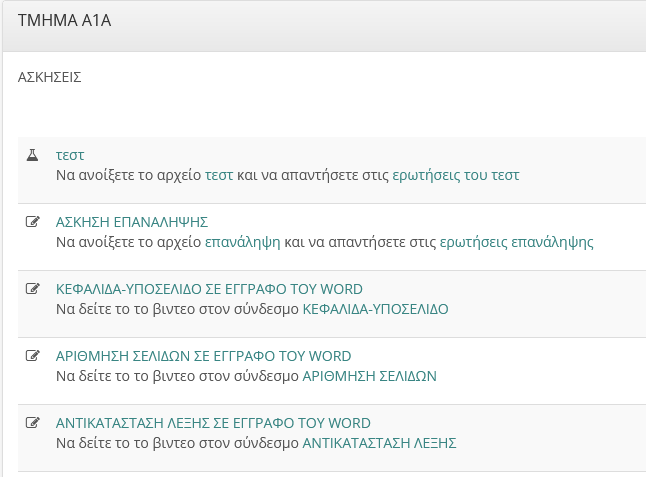This screenshot has height=482, width=653.
Task: Follow the ΑΡΙΘΜΗΣΗ ΣΕΛΙΔΩΝ video link
Action: point(369,376)
